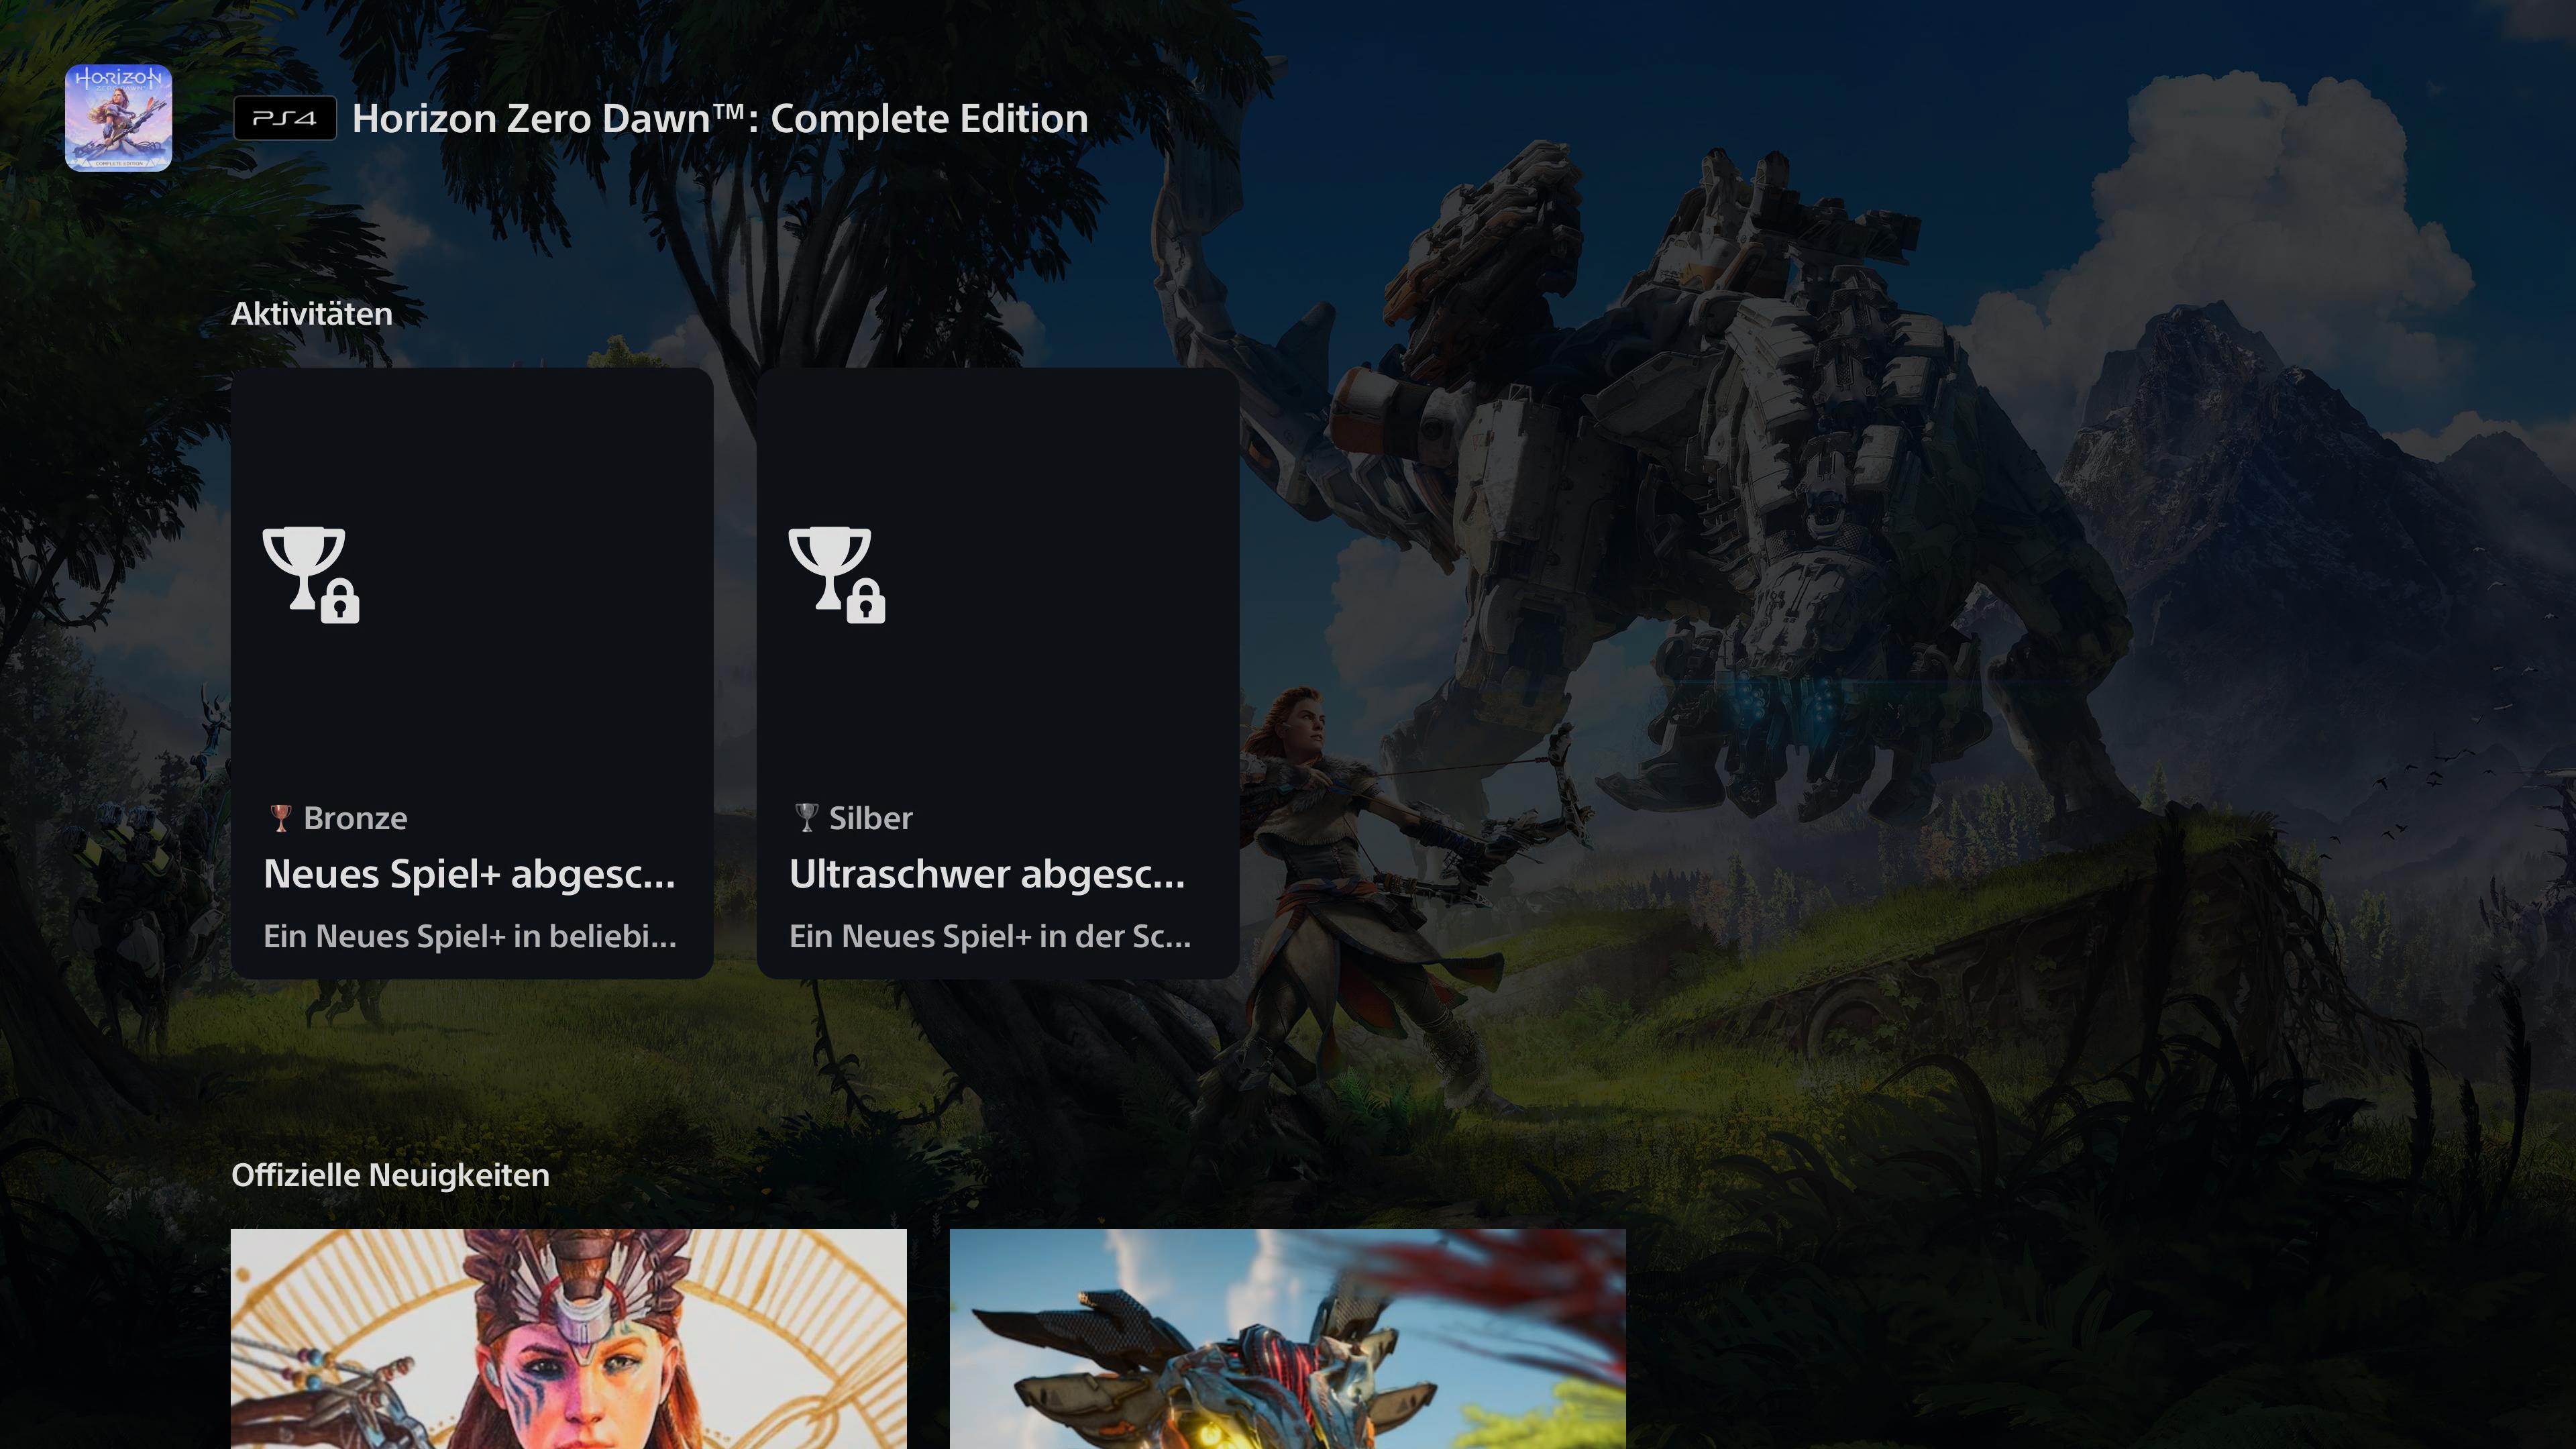
Task: Click the small bronze trophy icon
Action: coord(280,818)
